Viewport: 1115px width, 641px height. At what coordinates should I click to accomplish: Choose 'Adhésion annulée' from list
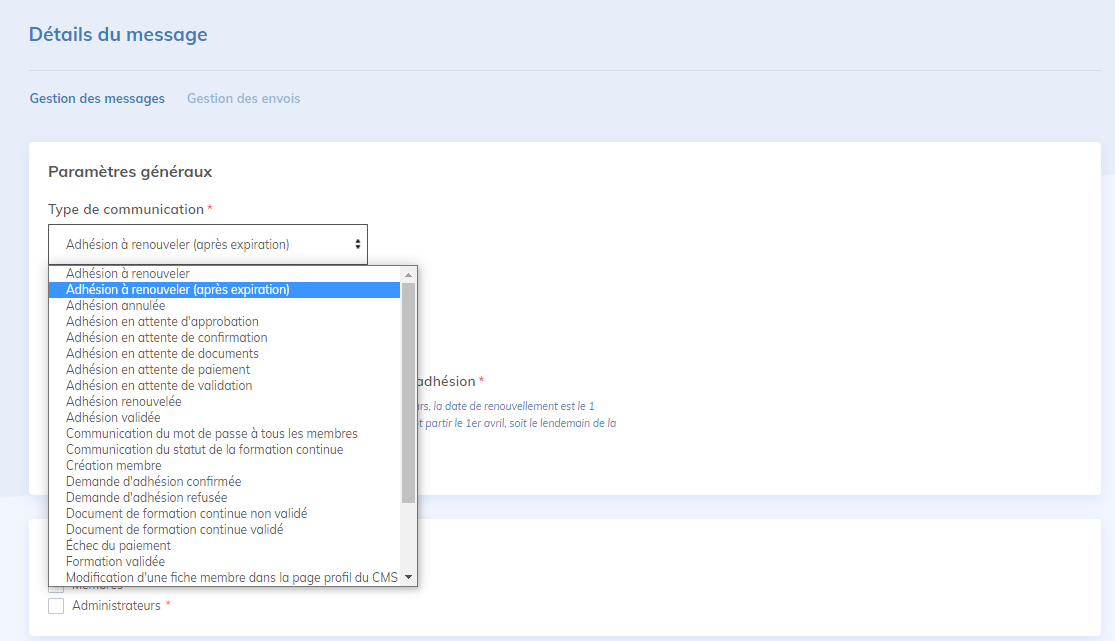click(x=116, y=306)
